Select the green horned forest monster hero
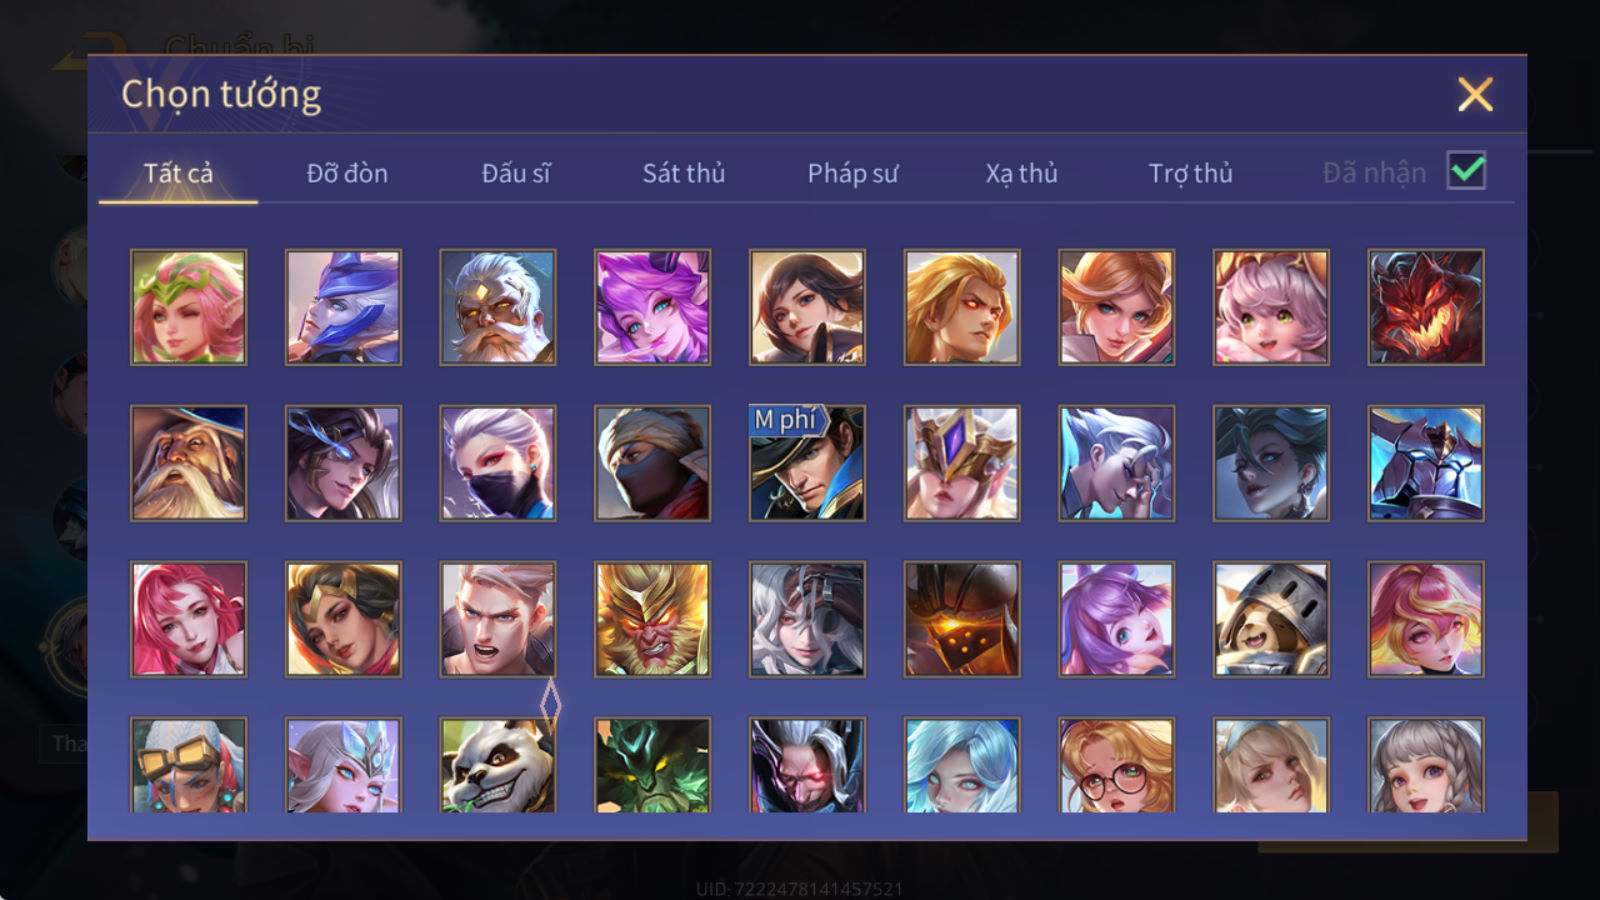Viewport: 1600px width, 900px height. [x=652, y=765]
